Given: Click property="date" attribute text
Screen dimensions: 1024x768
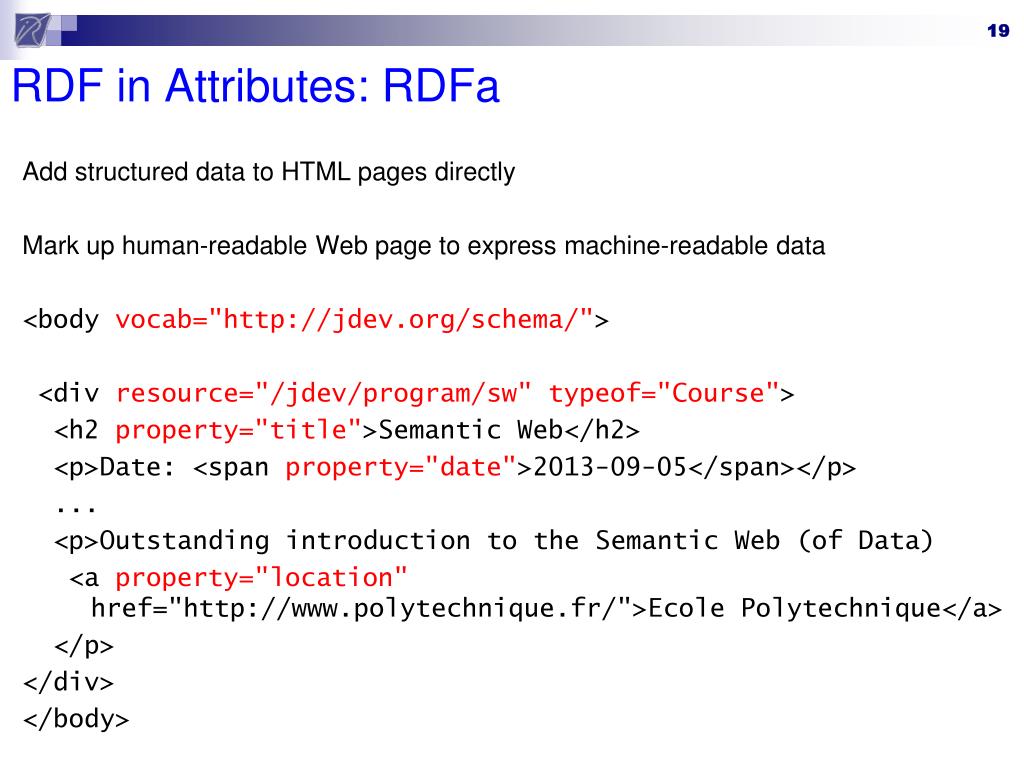Looking at the screenshot, I should [401, 468].
